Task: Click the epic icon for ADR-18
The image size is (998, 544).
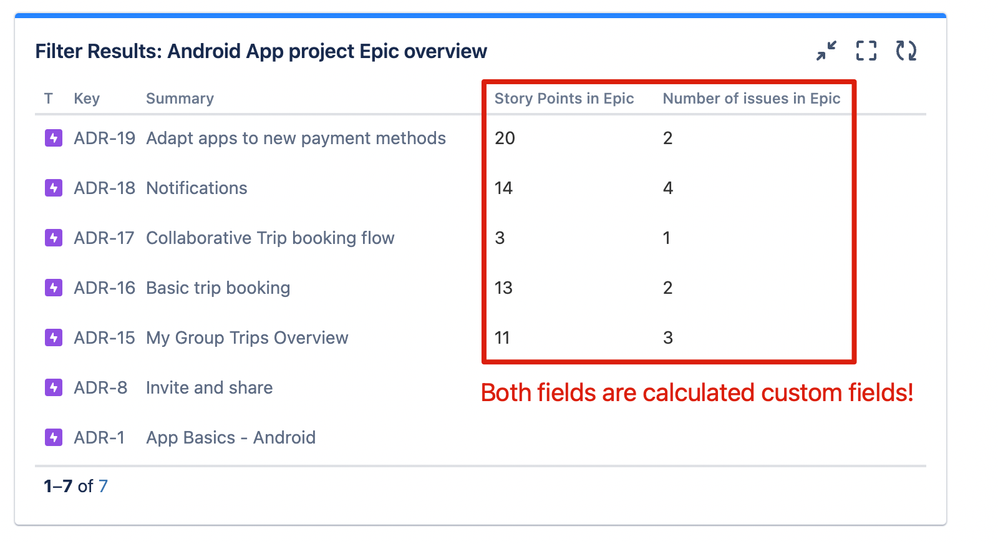Action: tap(53, 188)
